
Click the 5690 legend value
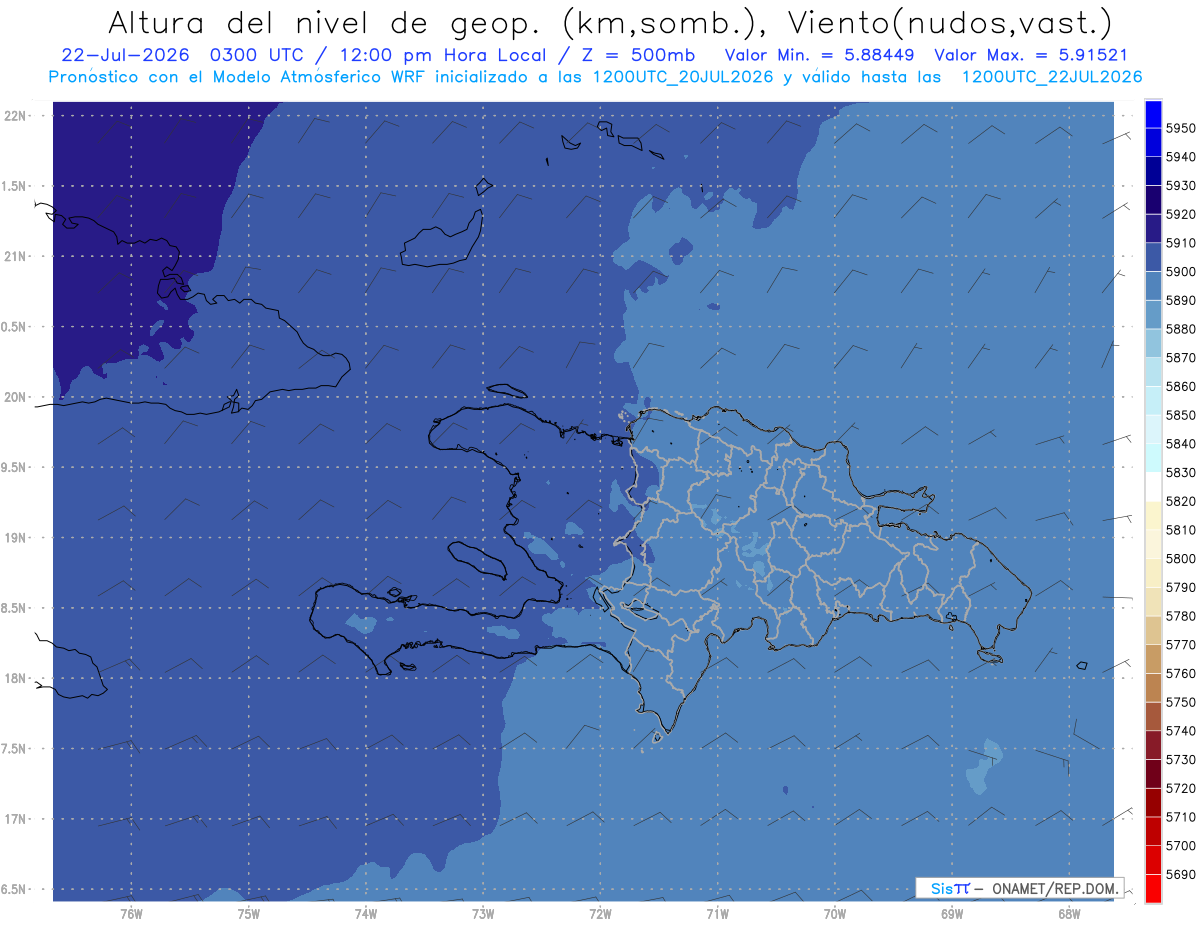1181,874
